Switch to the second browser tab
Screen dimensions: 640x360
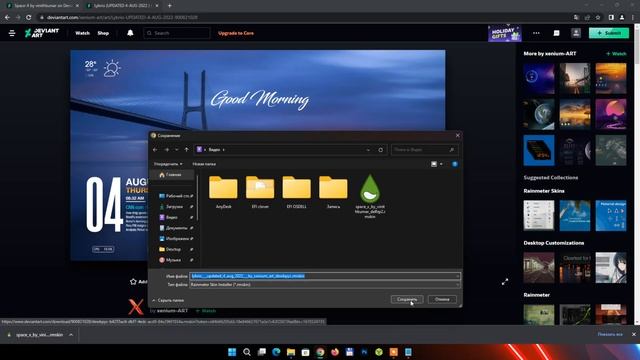pos(121,6)
